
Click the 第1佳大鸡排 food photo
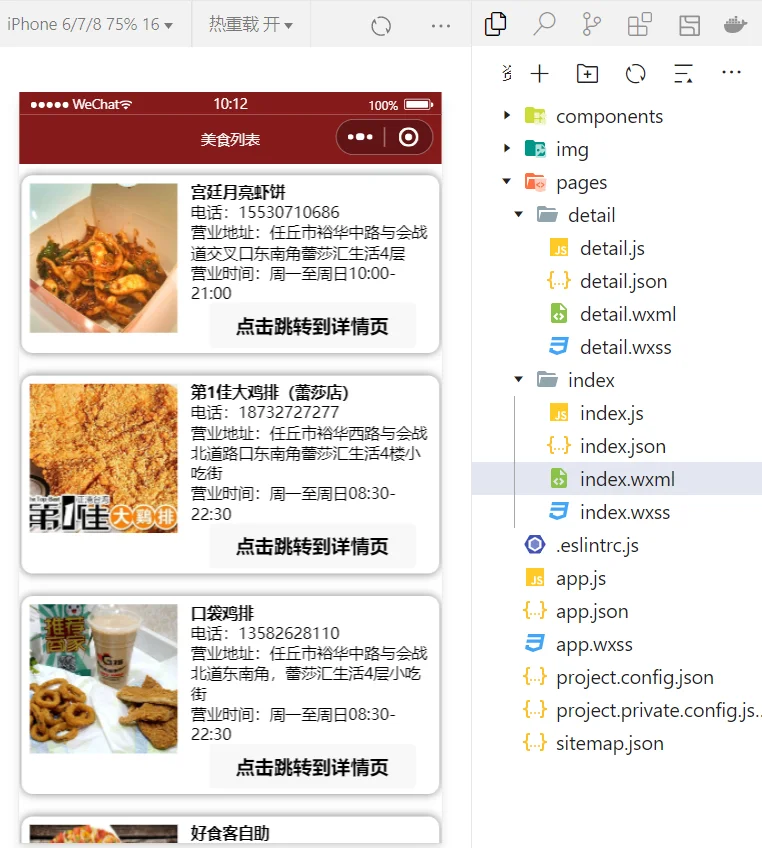pos(103,459)
